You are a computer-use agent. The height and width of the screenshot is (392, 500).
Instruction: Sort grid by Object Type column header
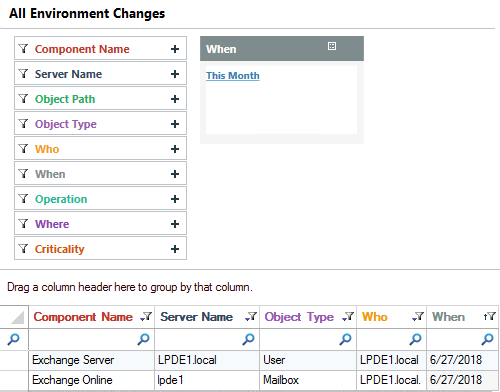299,317
